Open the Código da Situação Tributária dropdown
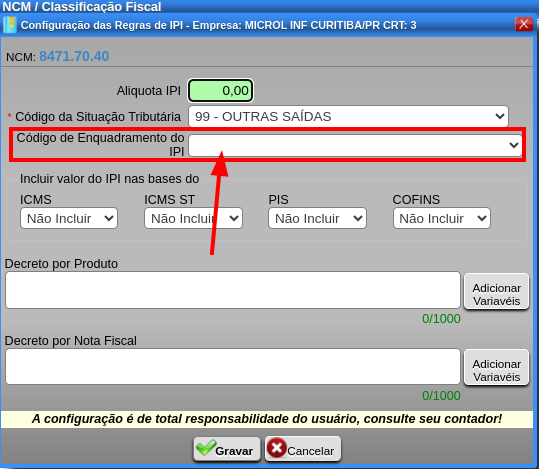The height and width of the screenshot is (469, 539). point(348,116)
